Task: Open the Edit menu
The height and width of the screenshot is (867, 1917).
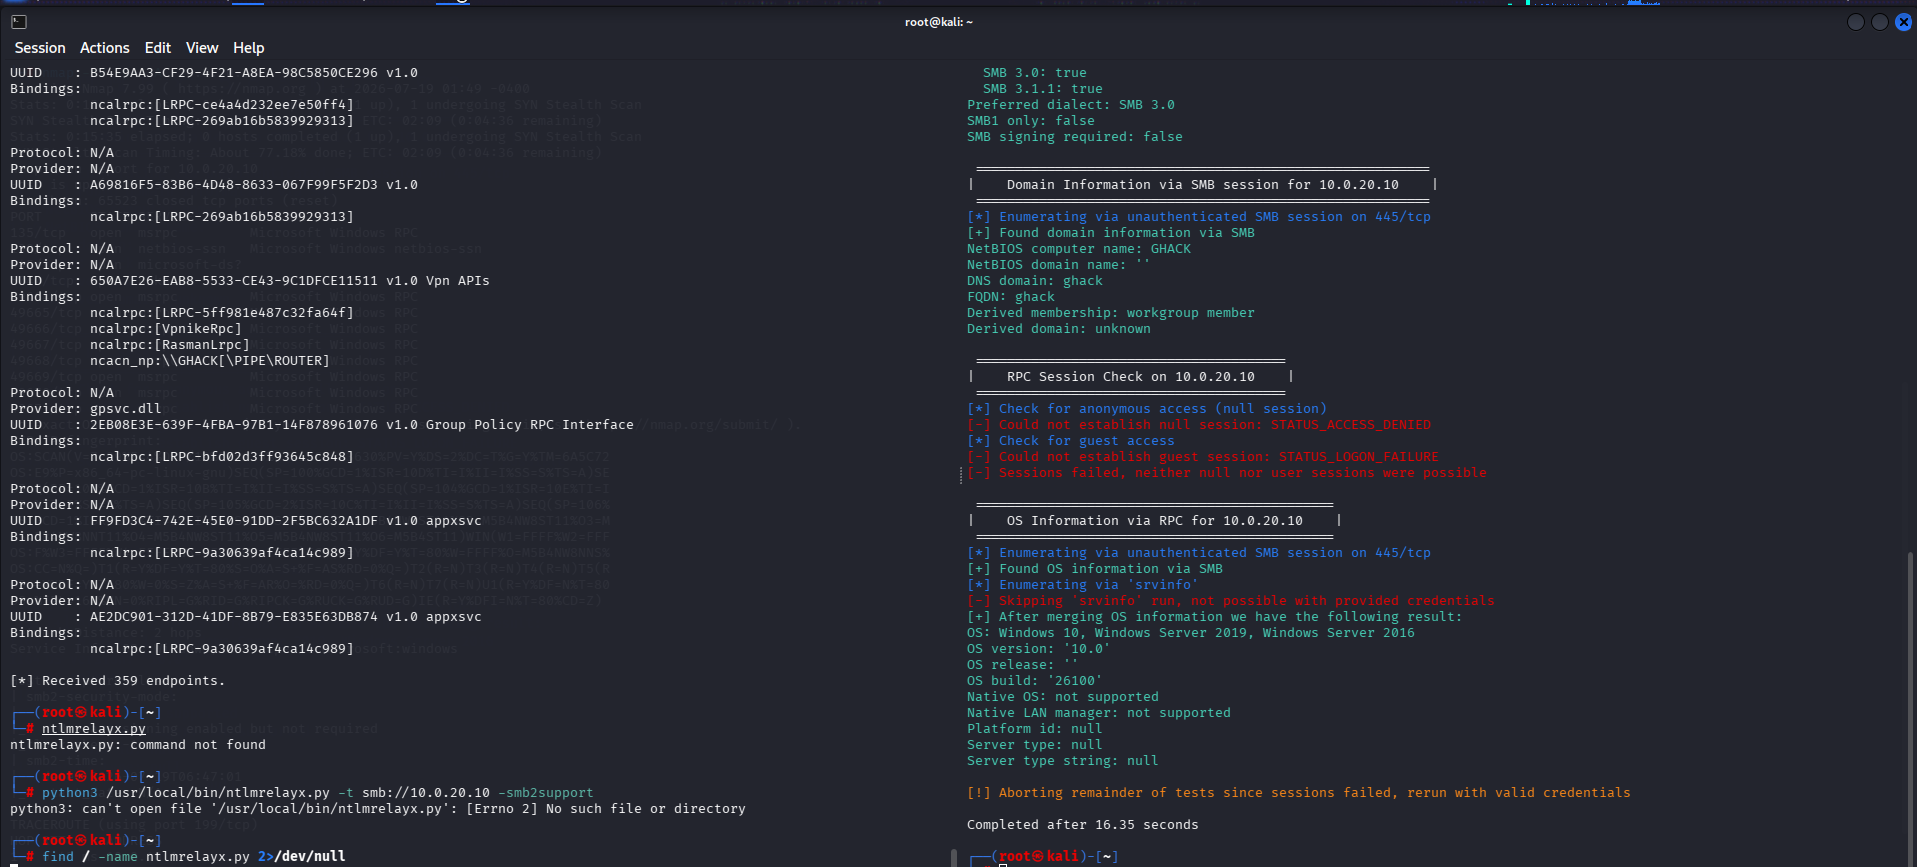Action: pos(158,48)
